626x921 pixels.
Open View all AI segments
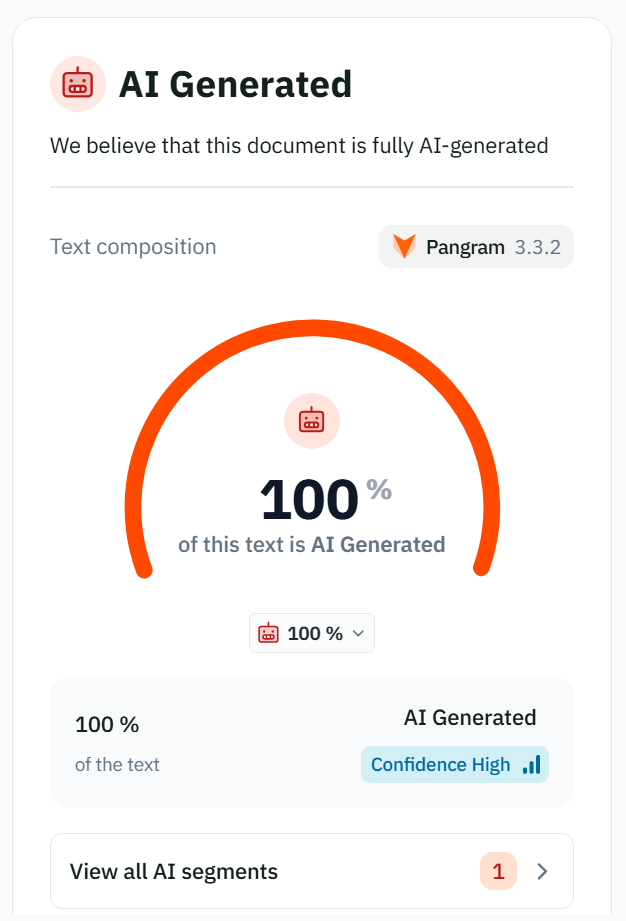[x=312, y=871]
